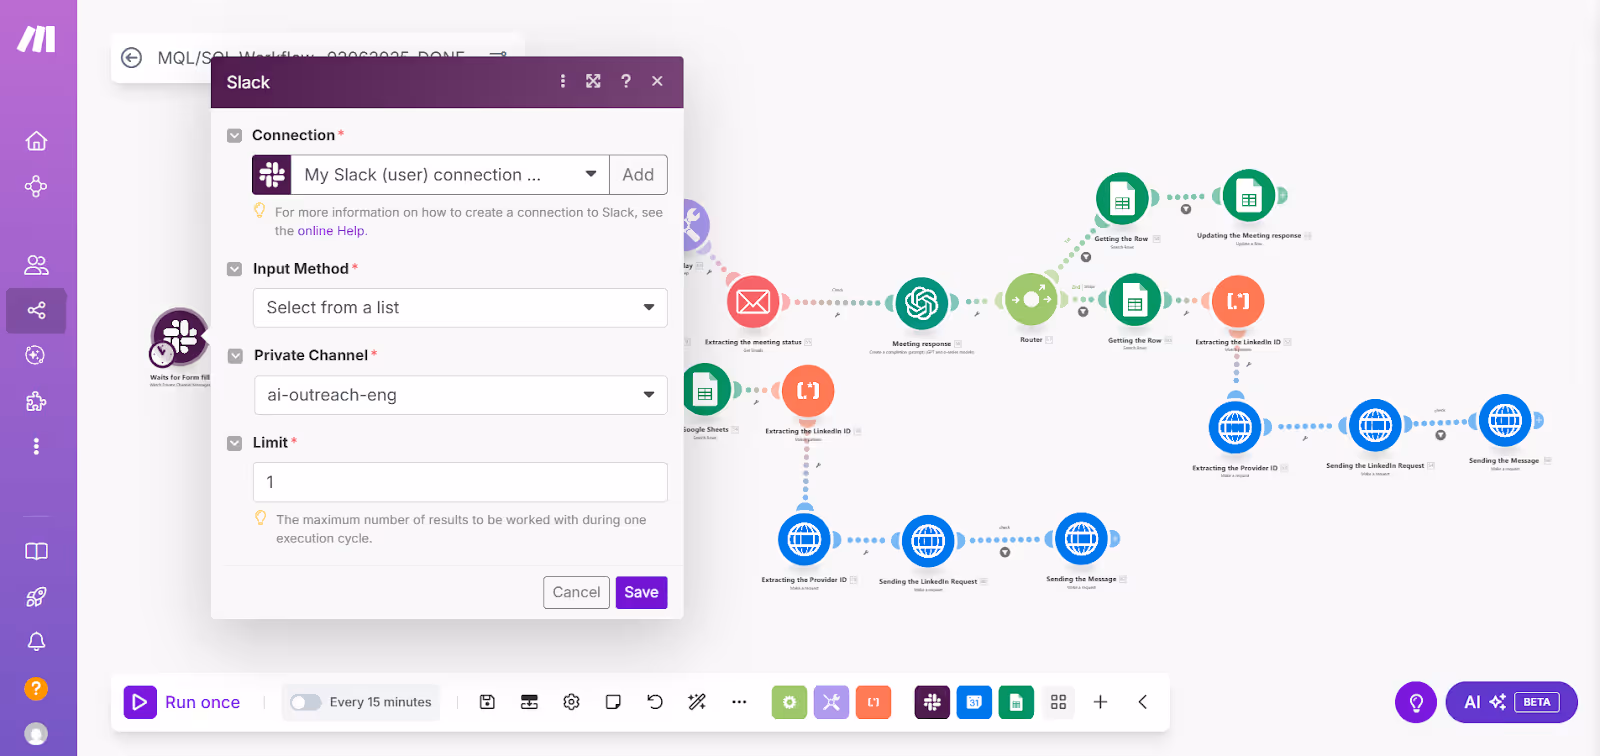
Task: Collapse the toolbar with the left chevron
Action: point(1142,702)
